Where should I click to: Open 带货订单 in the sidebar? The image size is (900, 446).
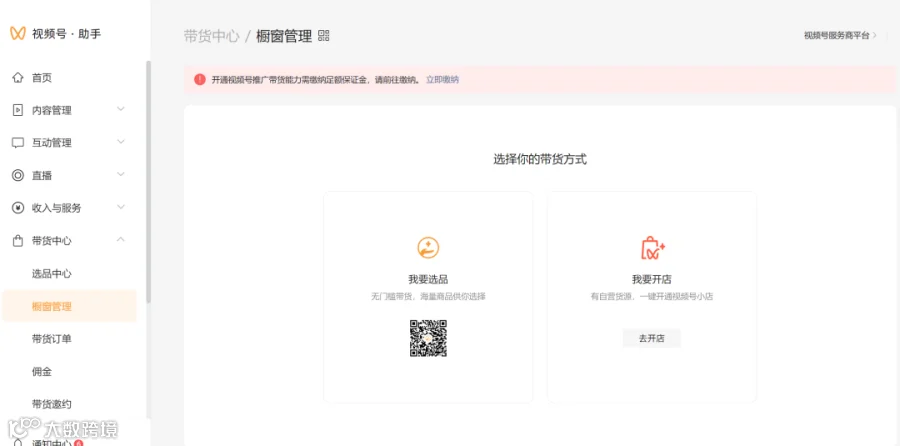coord(52,339)
